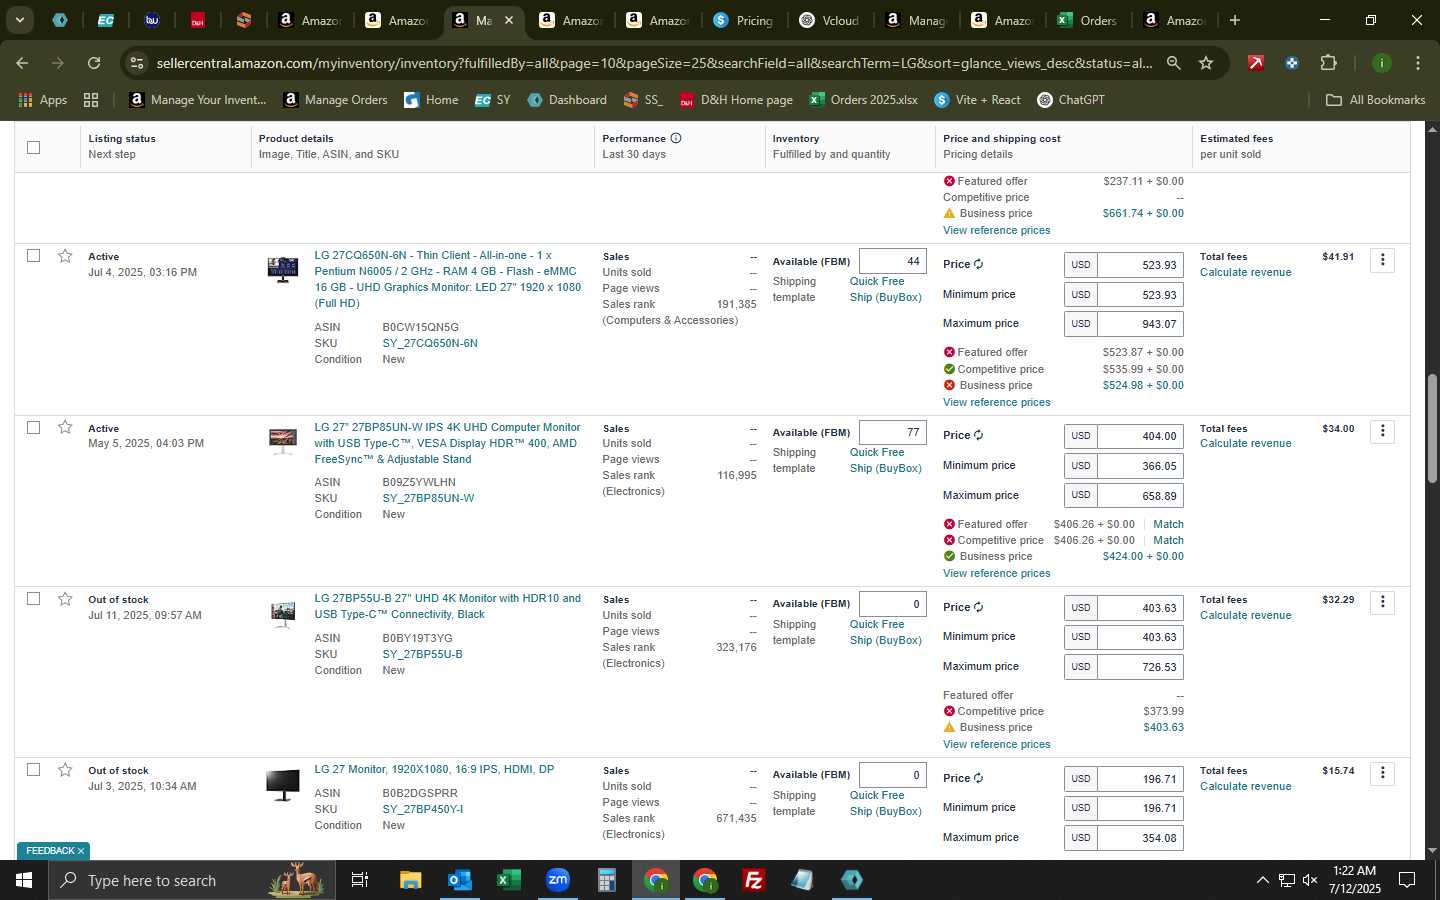
Task: View reference prices for LG 27BP55U-B
Action: click(996, 744)
